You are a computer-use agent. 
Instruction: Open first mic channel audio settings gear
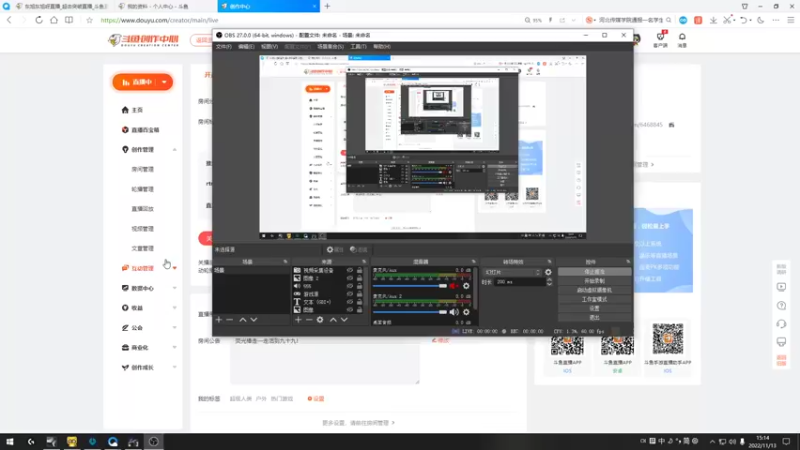pyautogui.click(x=466, y=286)
